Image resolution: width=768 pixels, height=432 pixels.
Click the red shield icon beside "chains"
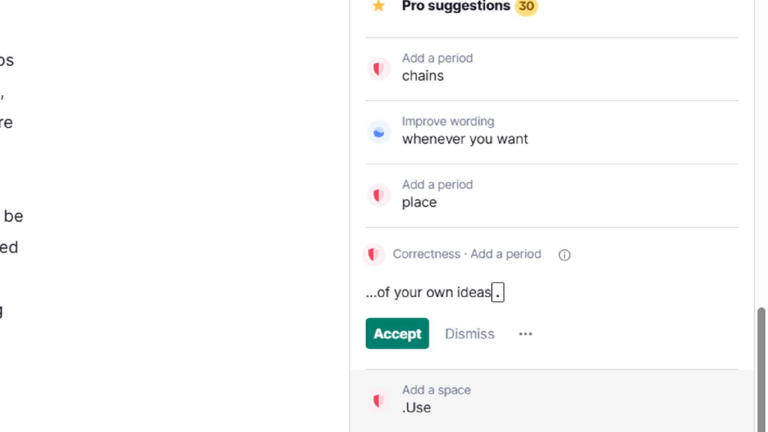[378, 68]
